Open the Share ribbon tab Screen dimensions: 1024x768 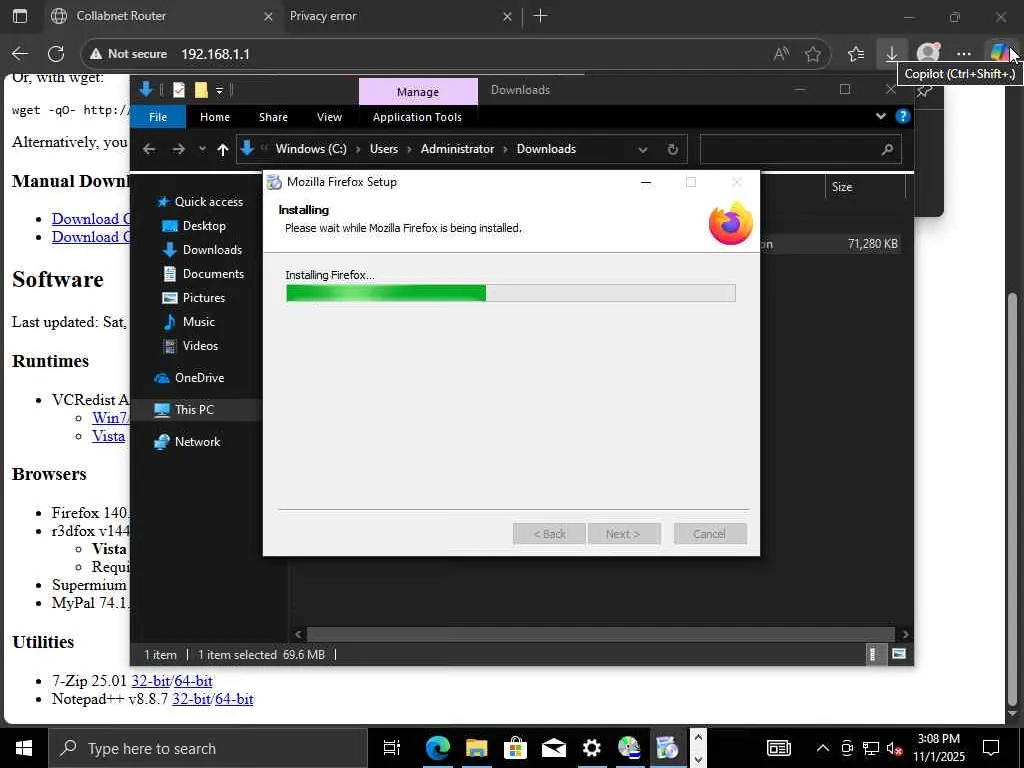(x=273, y=117)
